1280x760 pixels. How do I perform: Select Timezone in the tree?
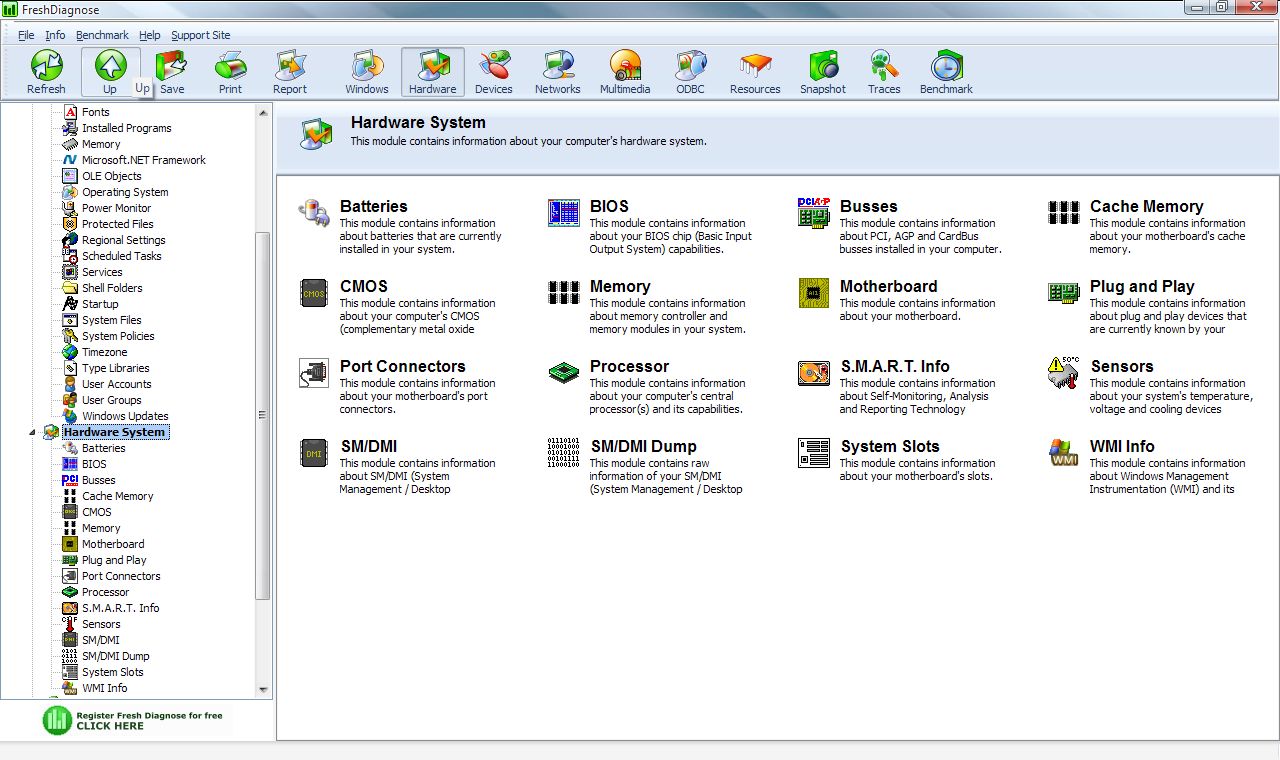pos(104,352)
